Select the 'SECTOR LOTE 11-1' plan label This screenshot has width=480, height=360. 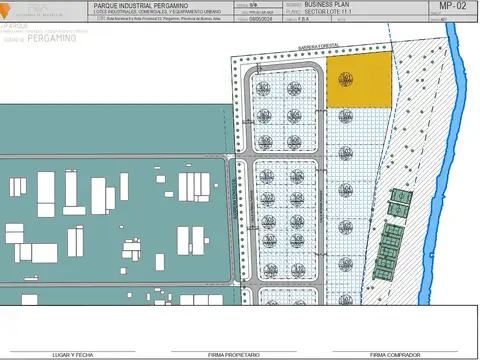[328, 12]
